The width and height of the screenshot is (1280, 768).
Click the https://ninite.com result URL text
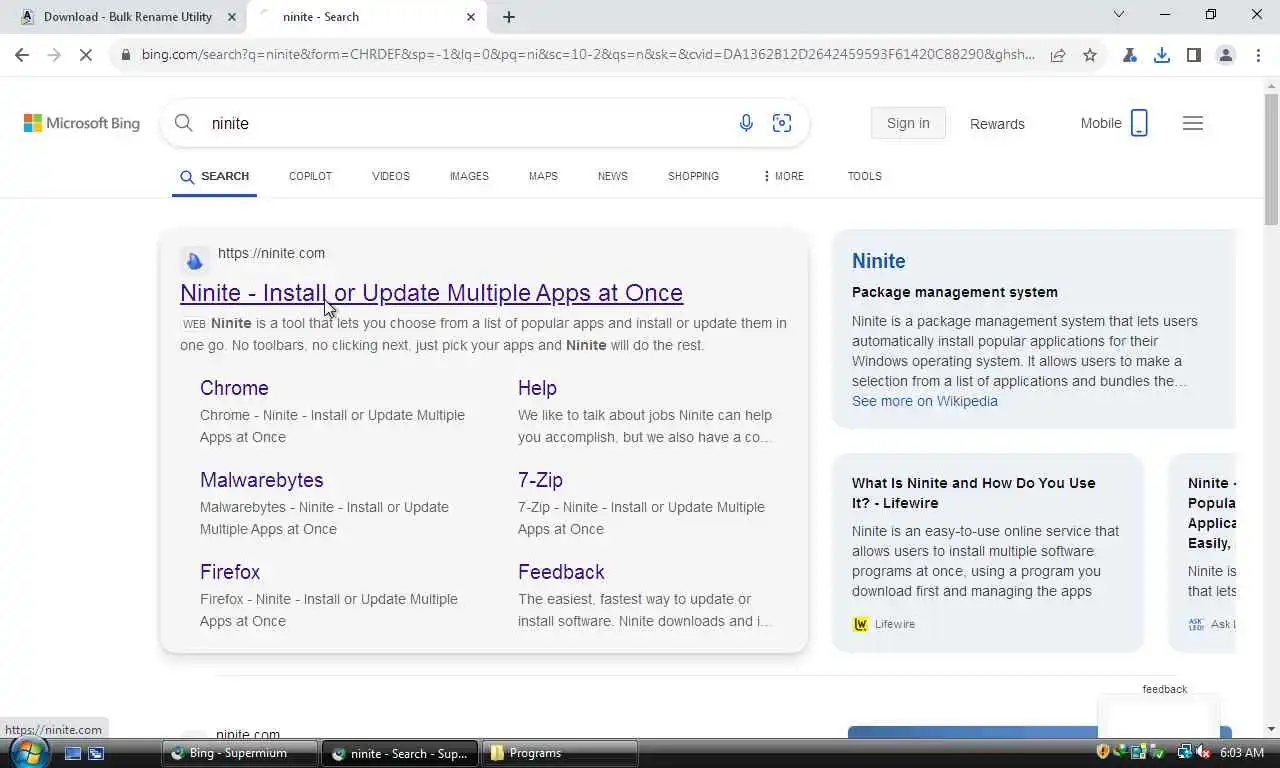pyautogui.click(x=271, y=253)
